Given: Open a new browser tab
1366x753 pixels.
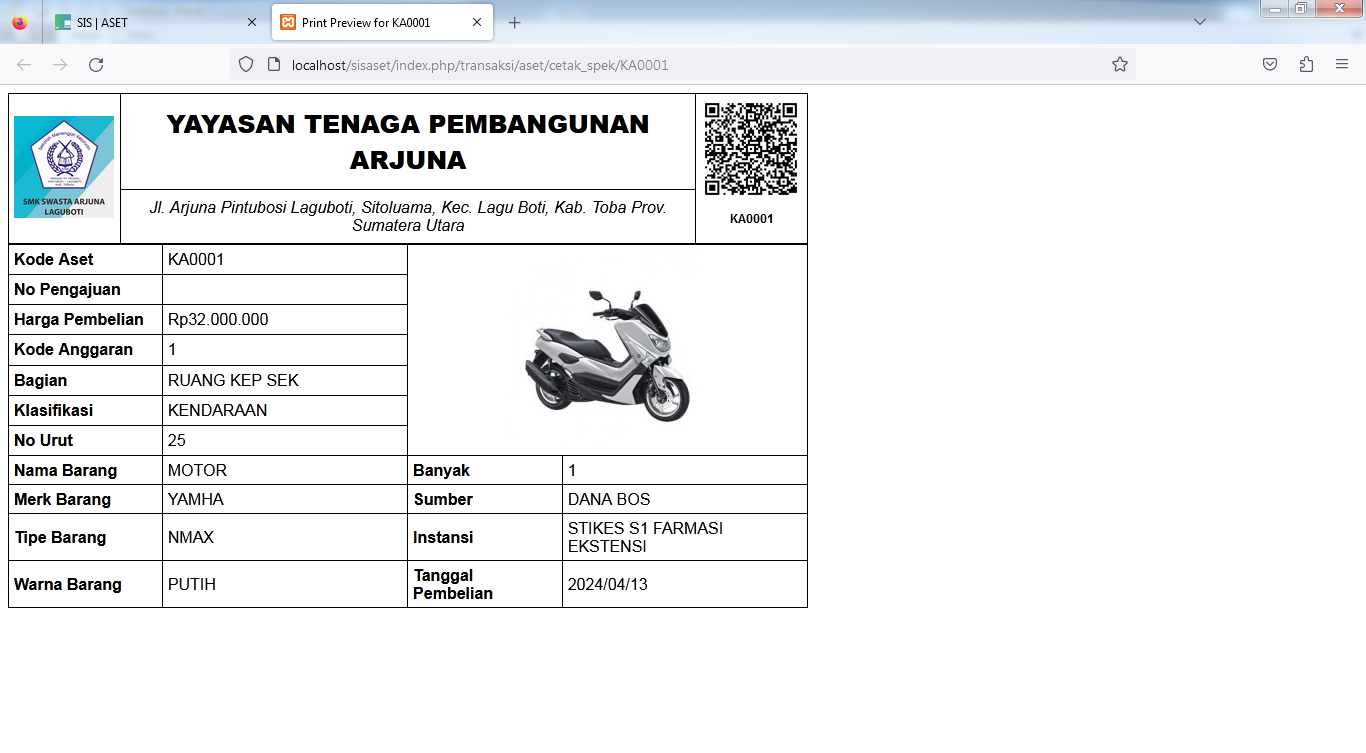Looking at the screenshot, I should pos(515,22).
